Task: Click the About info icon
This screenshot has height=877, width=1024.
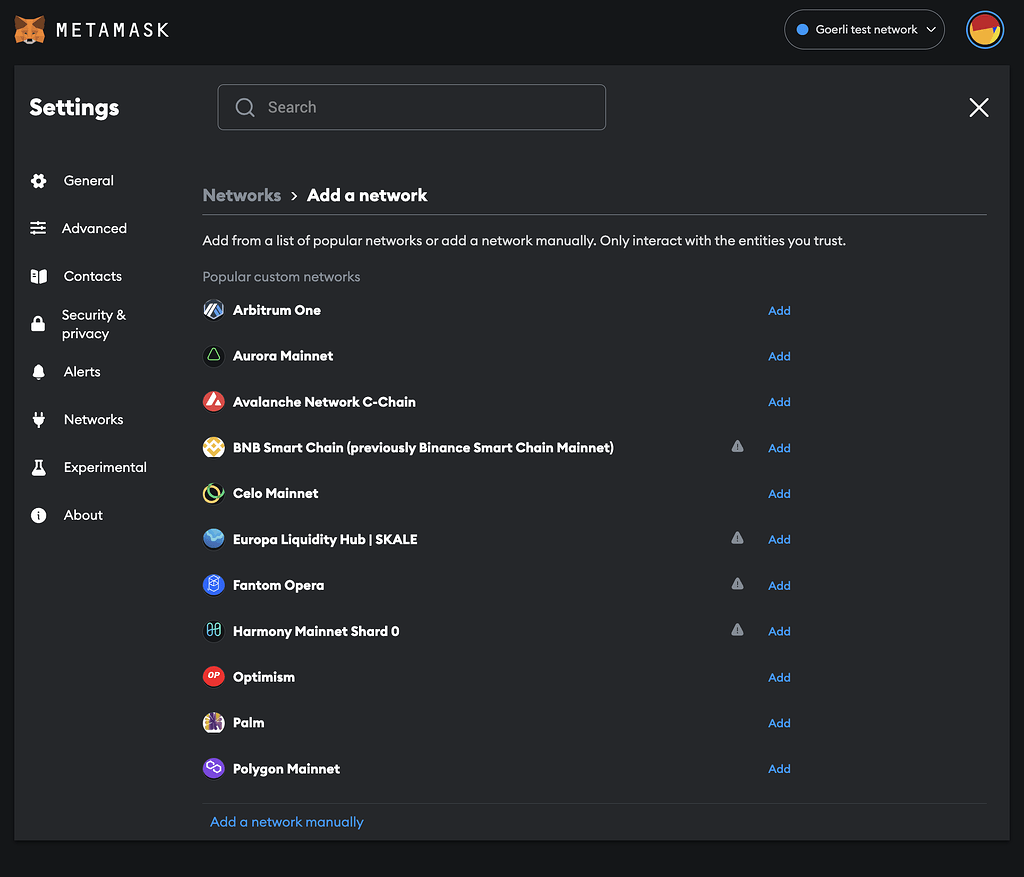Action: pos(38,515)
